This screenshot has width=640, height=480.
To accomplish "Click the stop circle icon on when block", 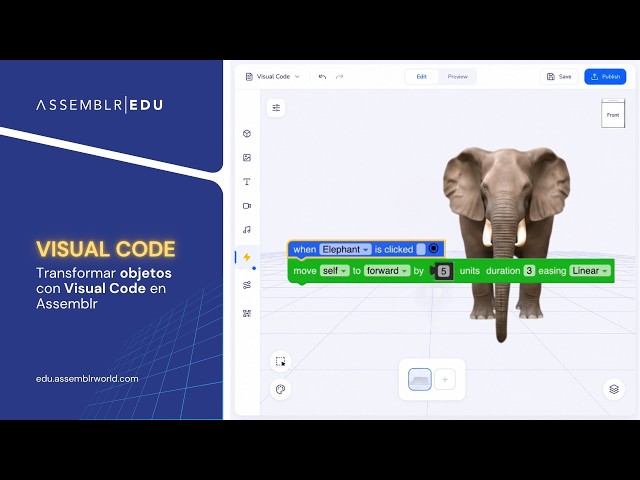I will click(433, 249).
